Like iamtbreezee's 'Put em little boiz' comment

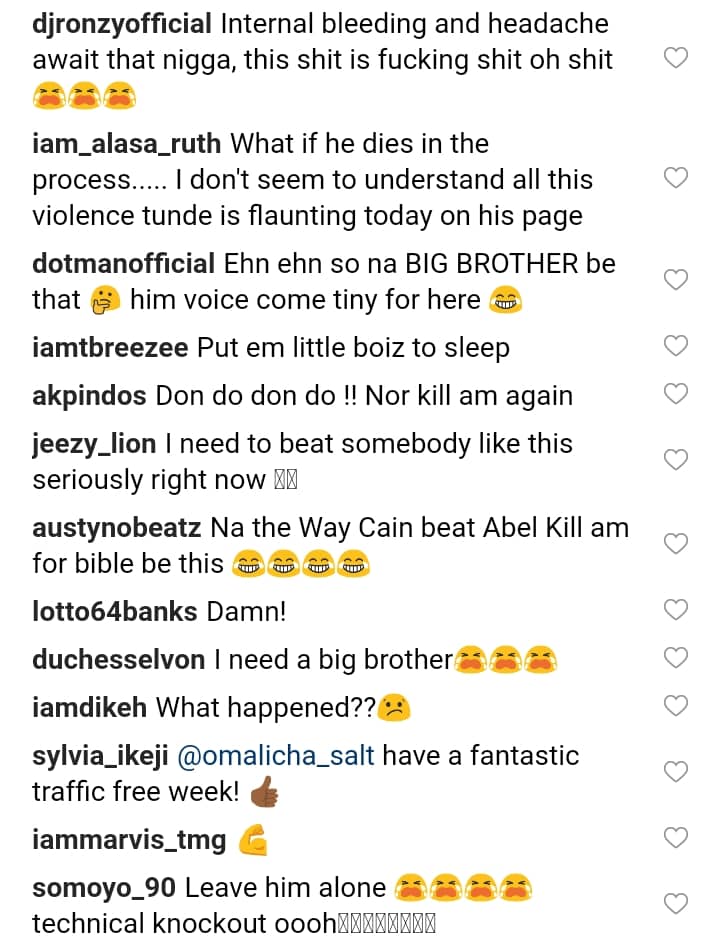tap(676, 346)
